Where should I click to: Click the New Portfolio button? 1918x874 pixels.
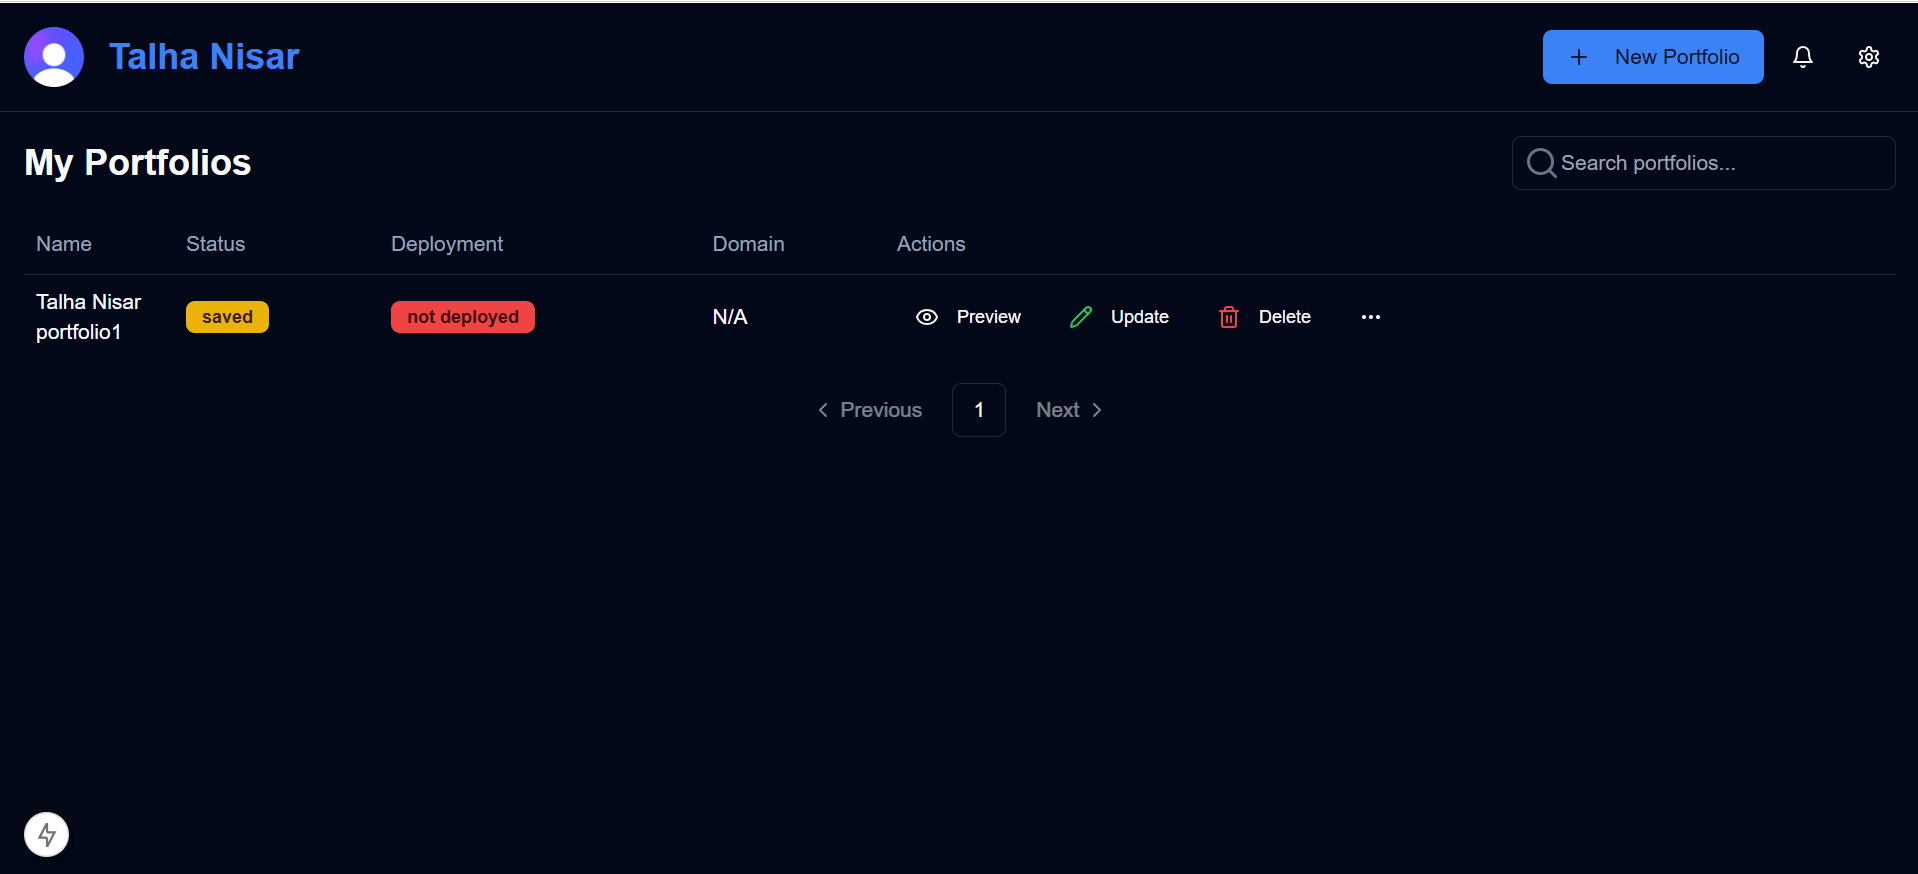pyautogui.click(x=1653, y=57)
